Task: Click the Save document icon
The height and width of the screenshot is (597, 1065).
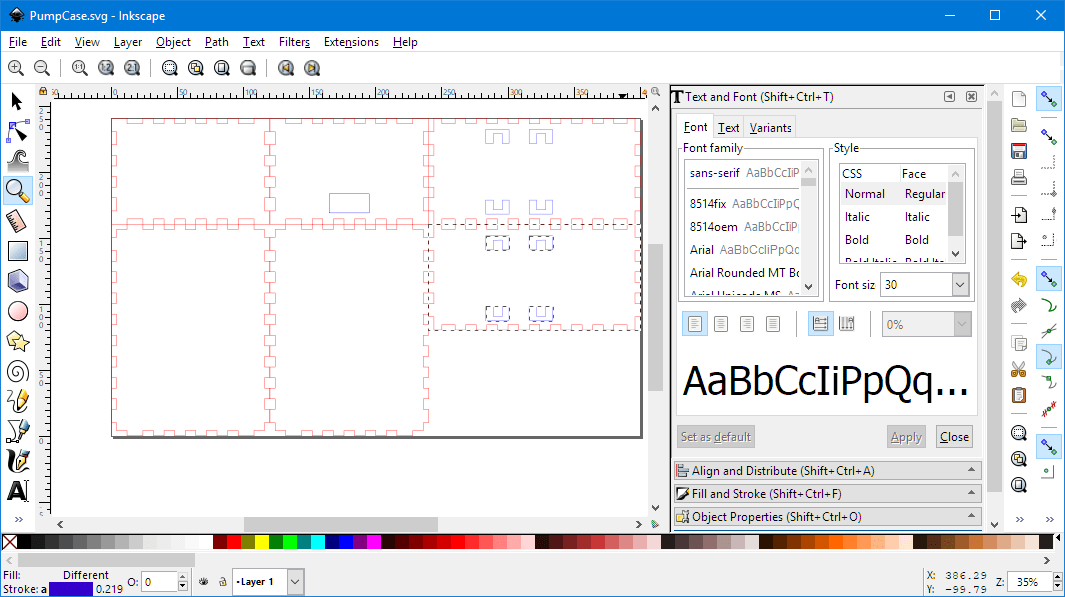Action: (x=1019, y=151)
